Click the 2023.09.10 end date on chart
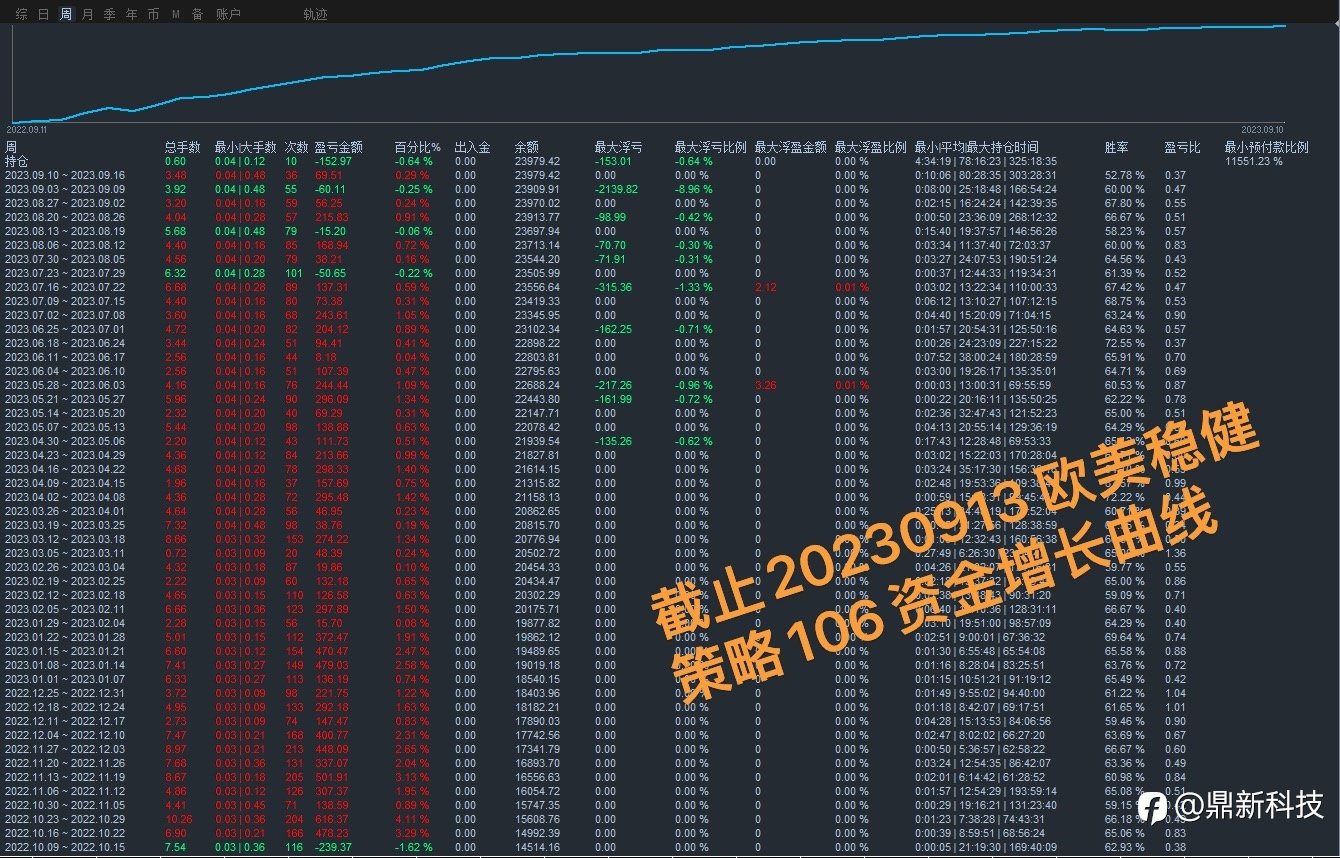The image size is (1340, 858). 1263,130
